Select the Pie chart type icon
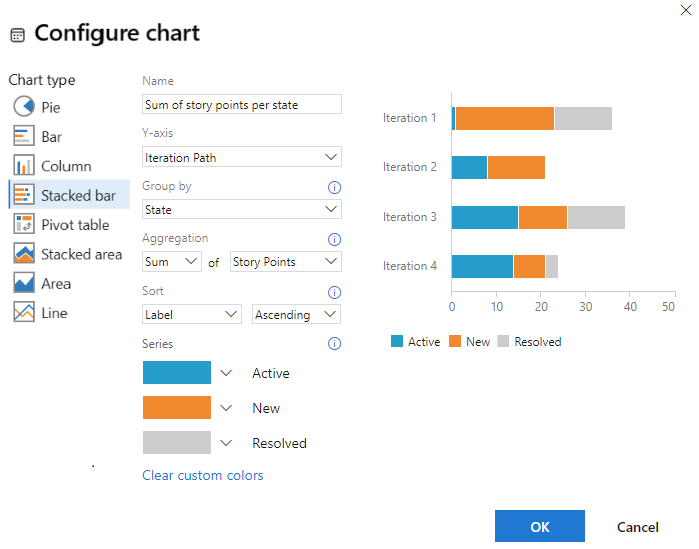This screenshot has width=699, height=549. (x=24, y=107)
